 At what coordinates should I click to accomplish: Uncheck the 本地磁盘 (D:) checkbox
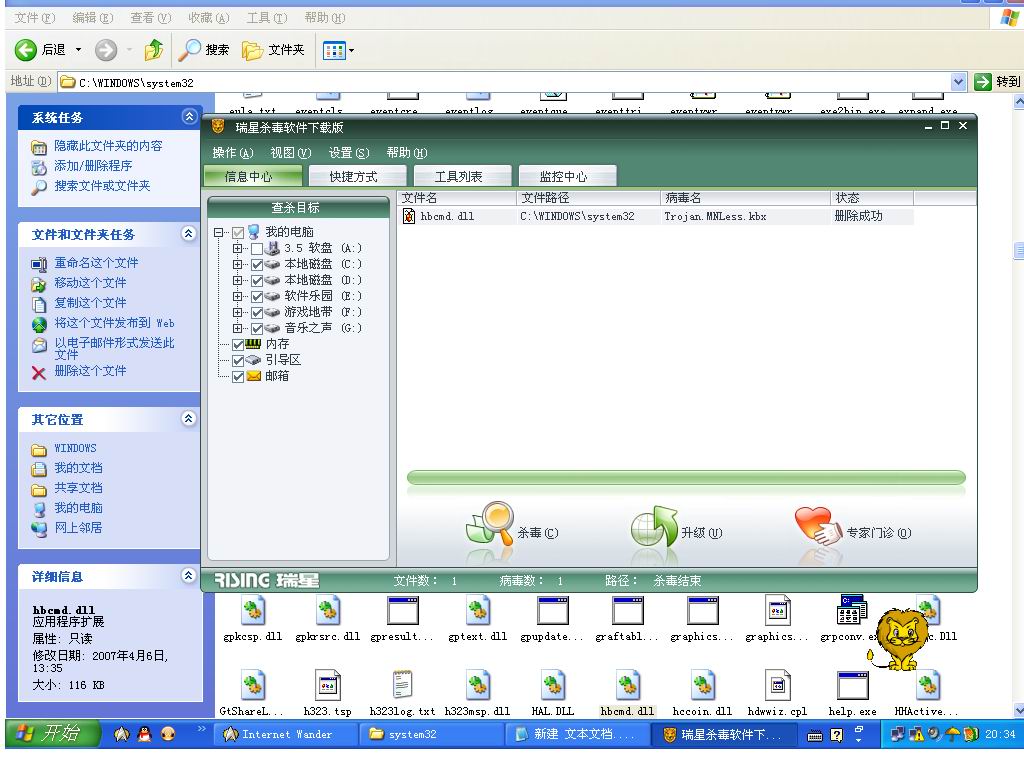[x=257, y=281]
